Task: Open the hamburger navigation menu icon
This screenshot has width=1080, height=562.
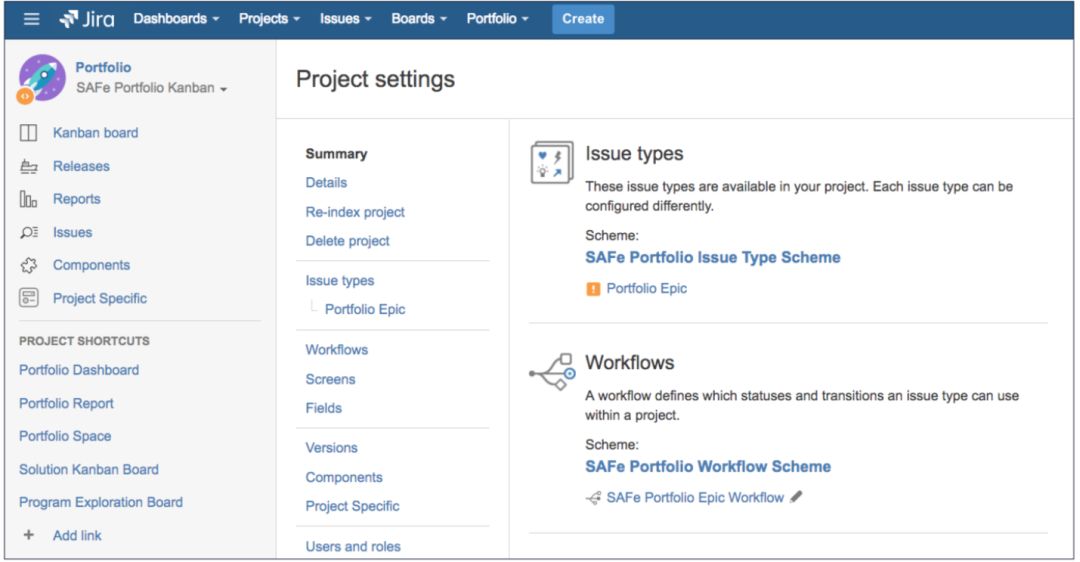Action: [x=32, y=19]
